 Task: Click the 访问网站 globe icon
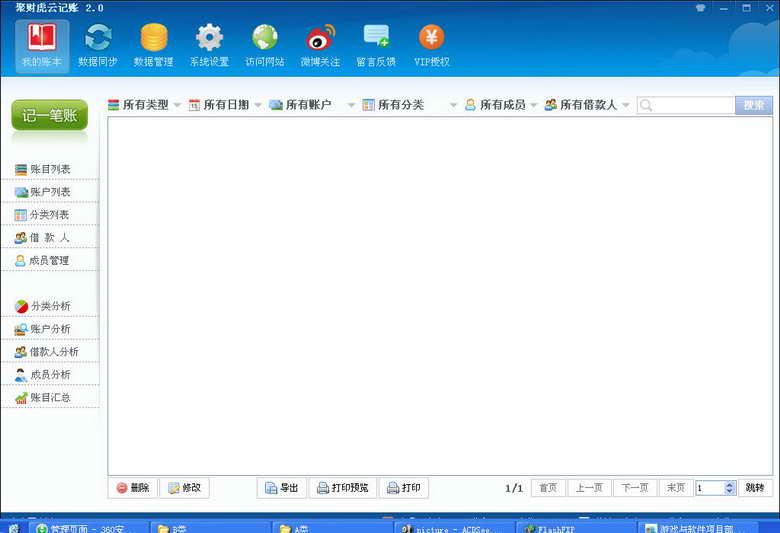(x=265, y=45)
